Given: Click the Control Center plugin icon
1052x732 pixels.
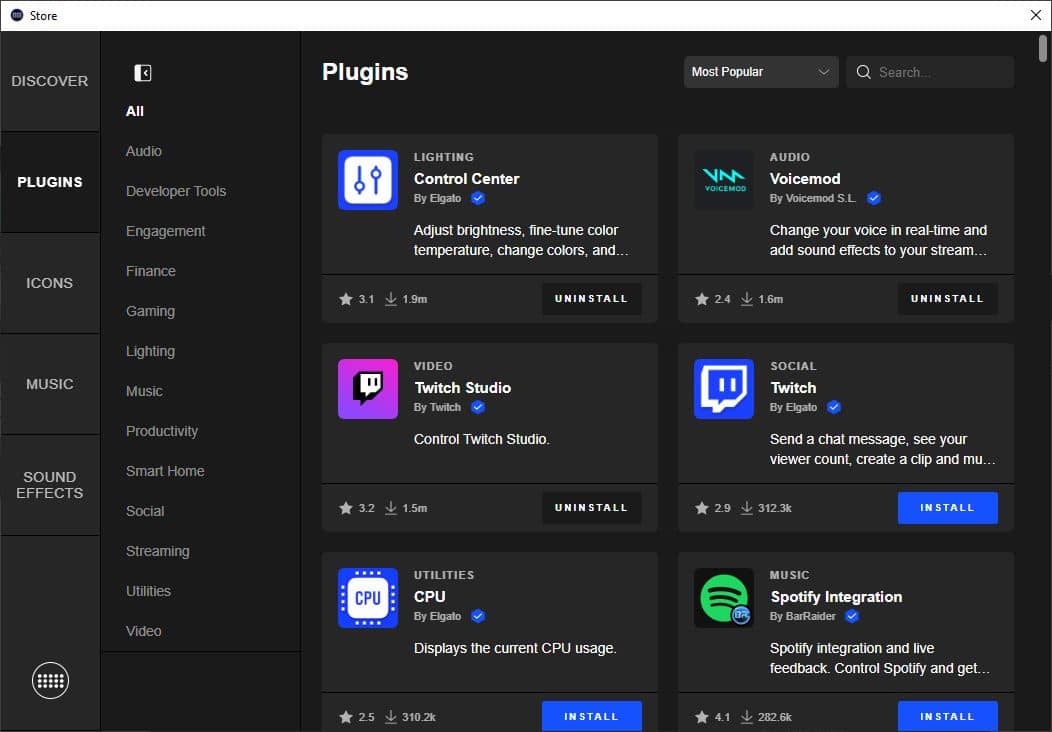Looking at the screenshot, I should click(x=368, y=180).
